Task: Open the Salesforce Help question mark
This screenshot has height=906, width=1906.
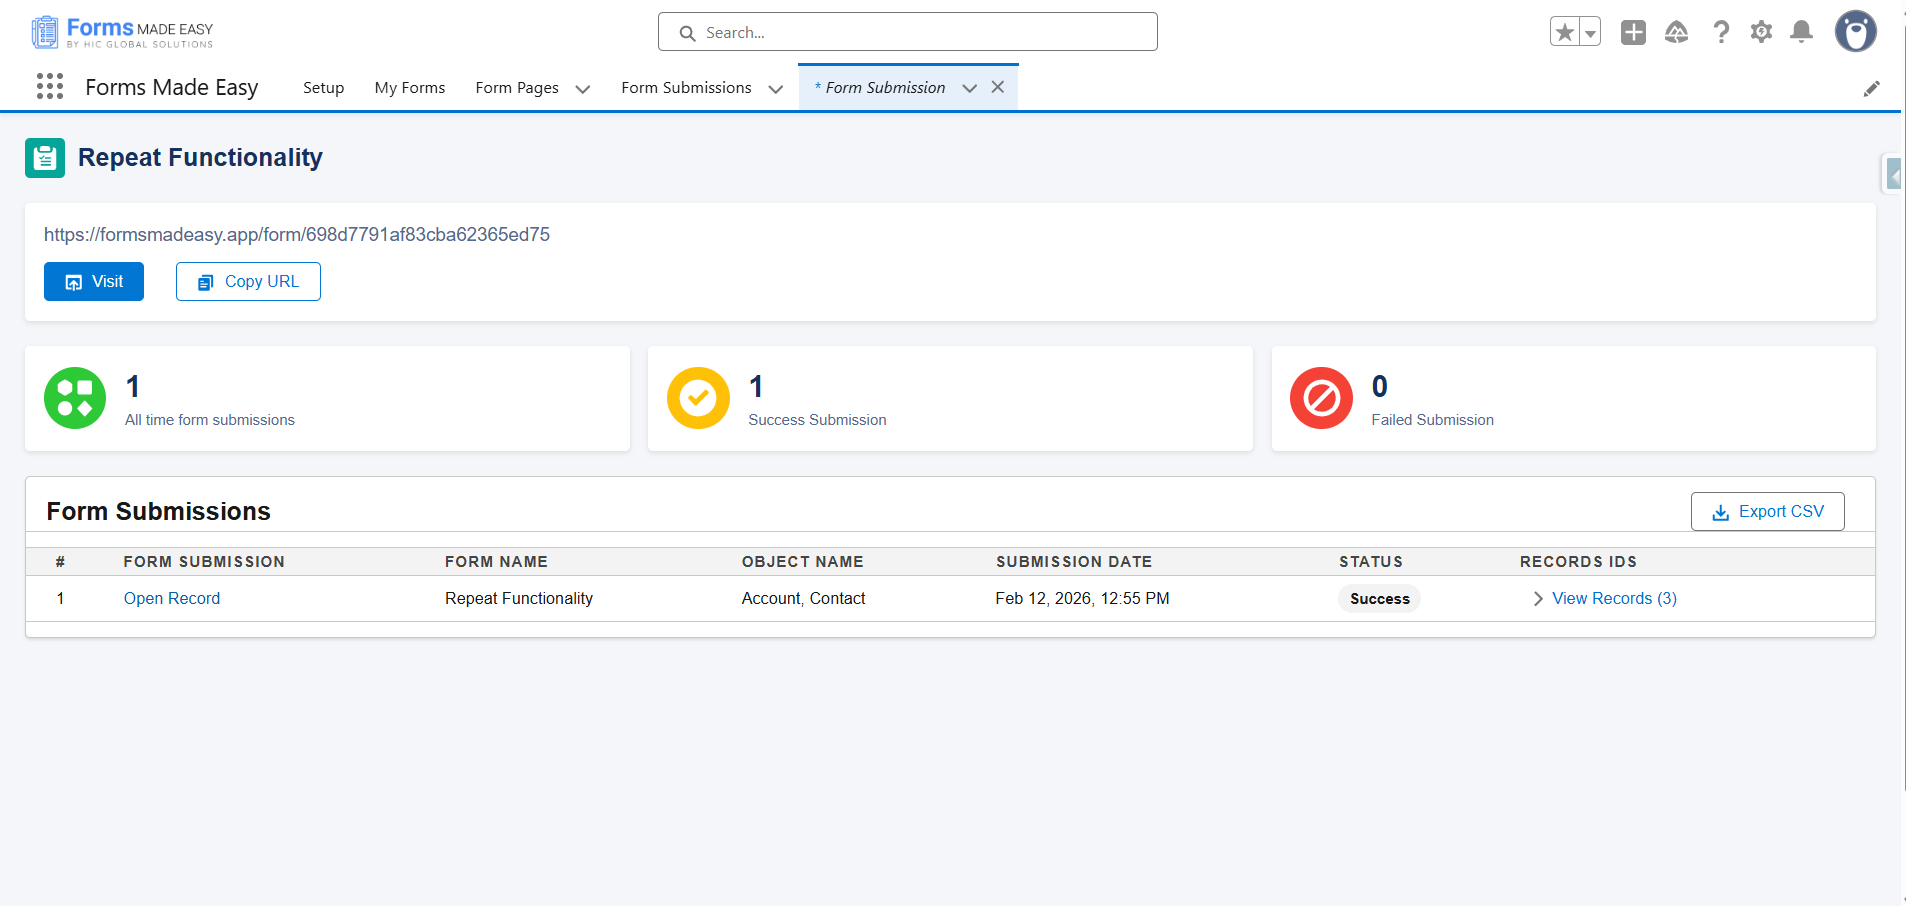Action: (1720, 33)
